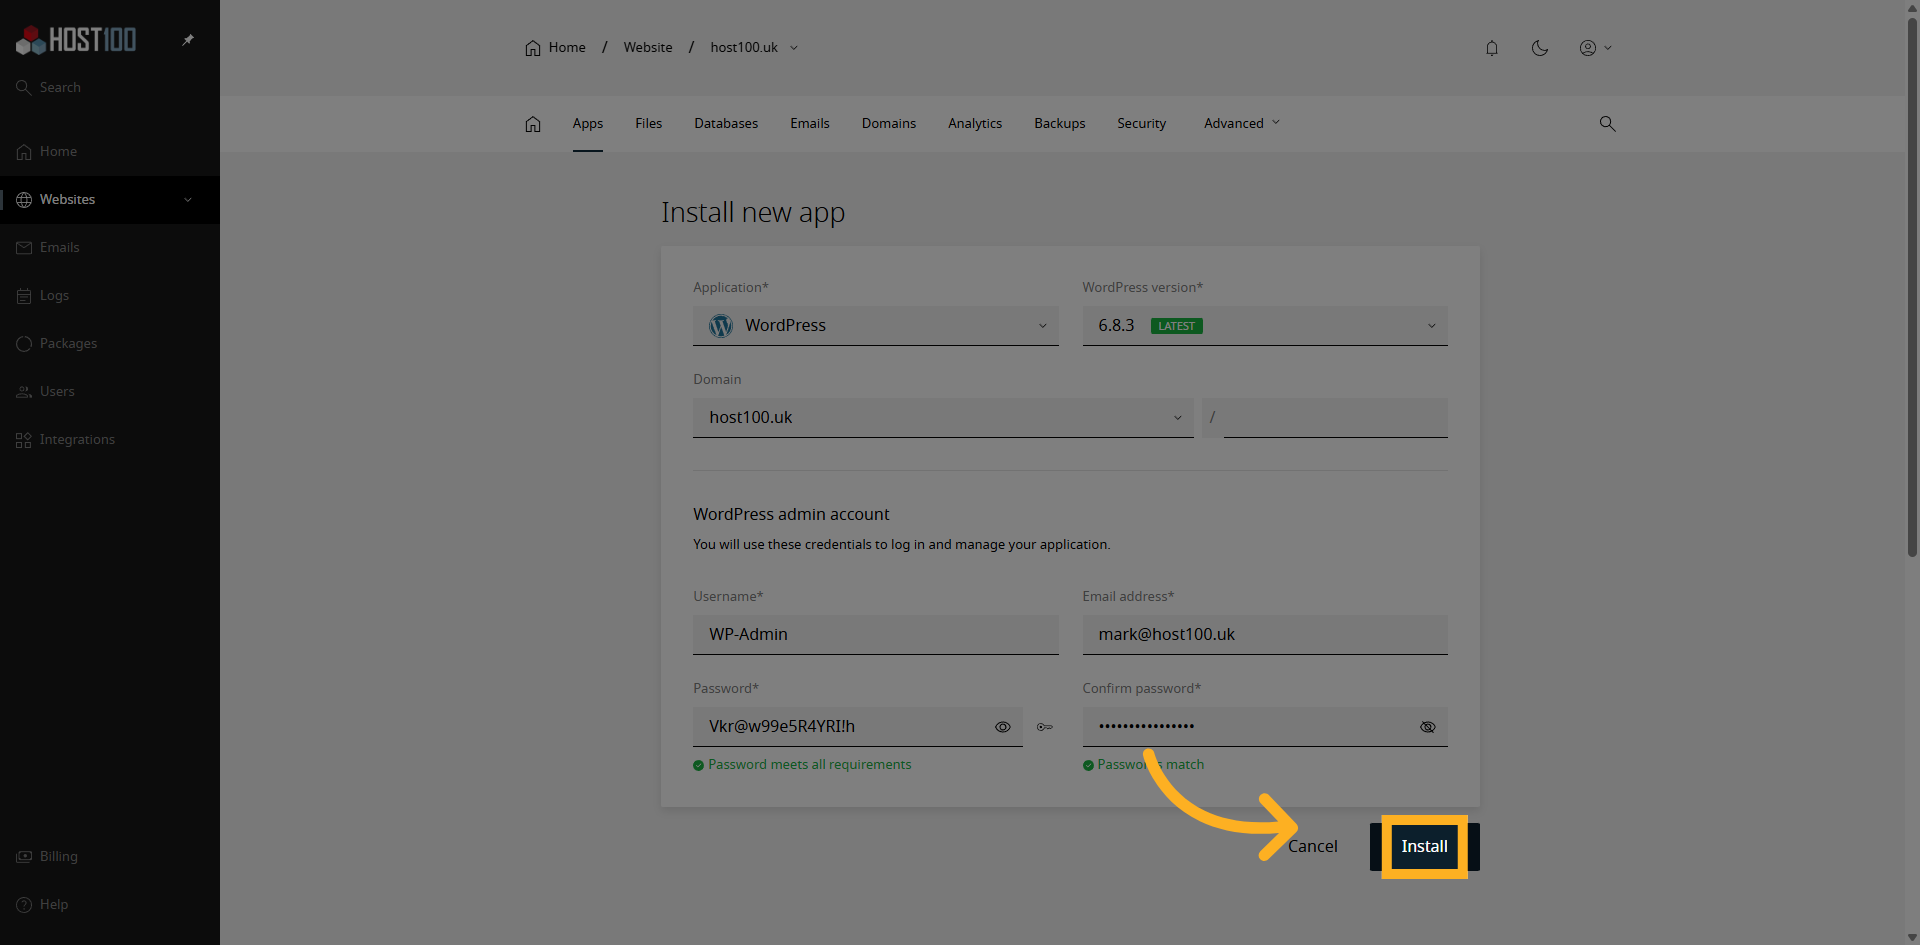Show the confirm password characters
This screenshot has width=1920, height=945.
1427,727
